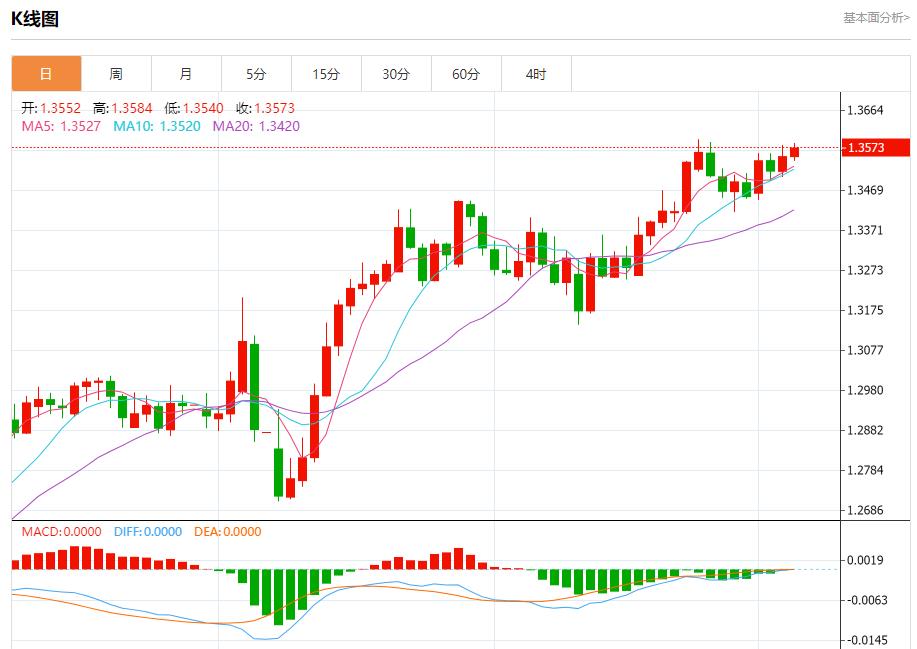Click the MA20 indicator label

[x=255, y=126]
